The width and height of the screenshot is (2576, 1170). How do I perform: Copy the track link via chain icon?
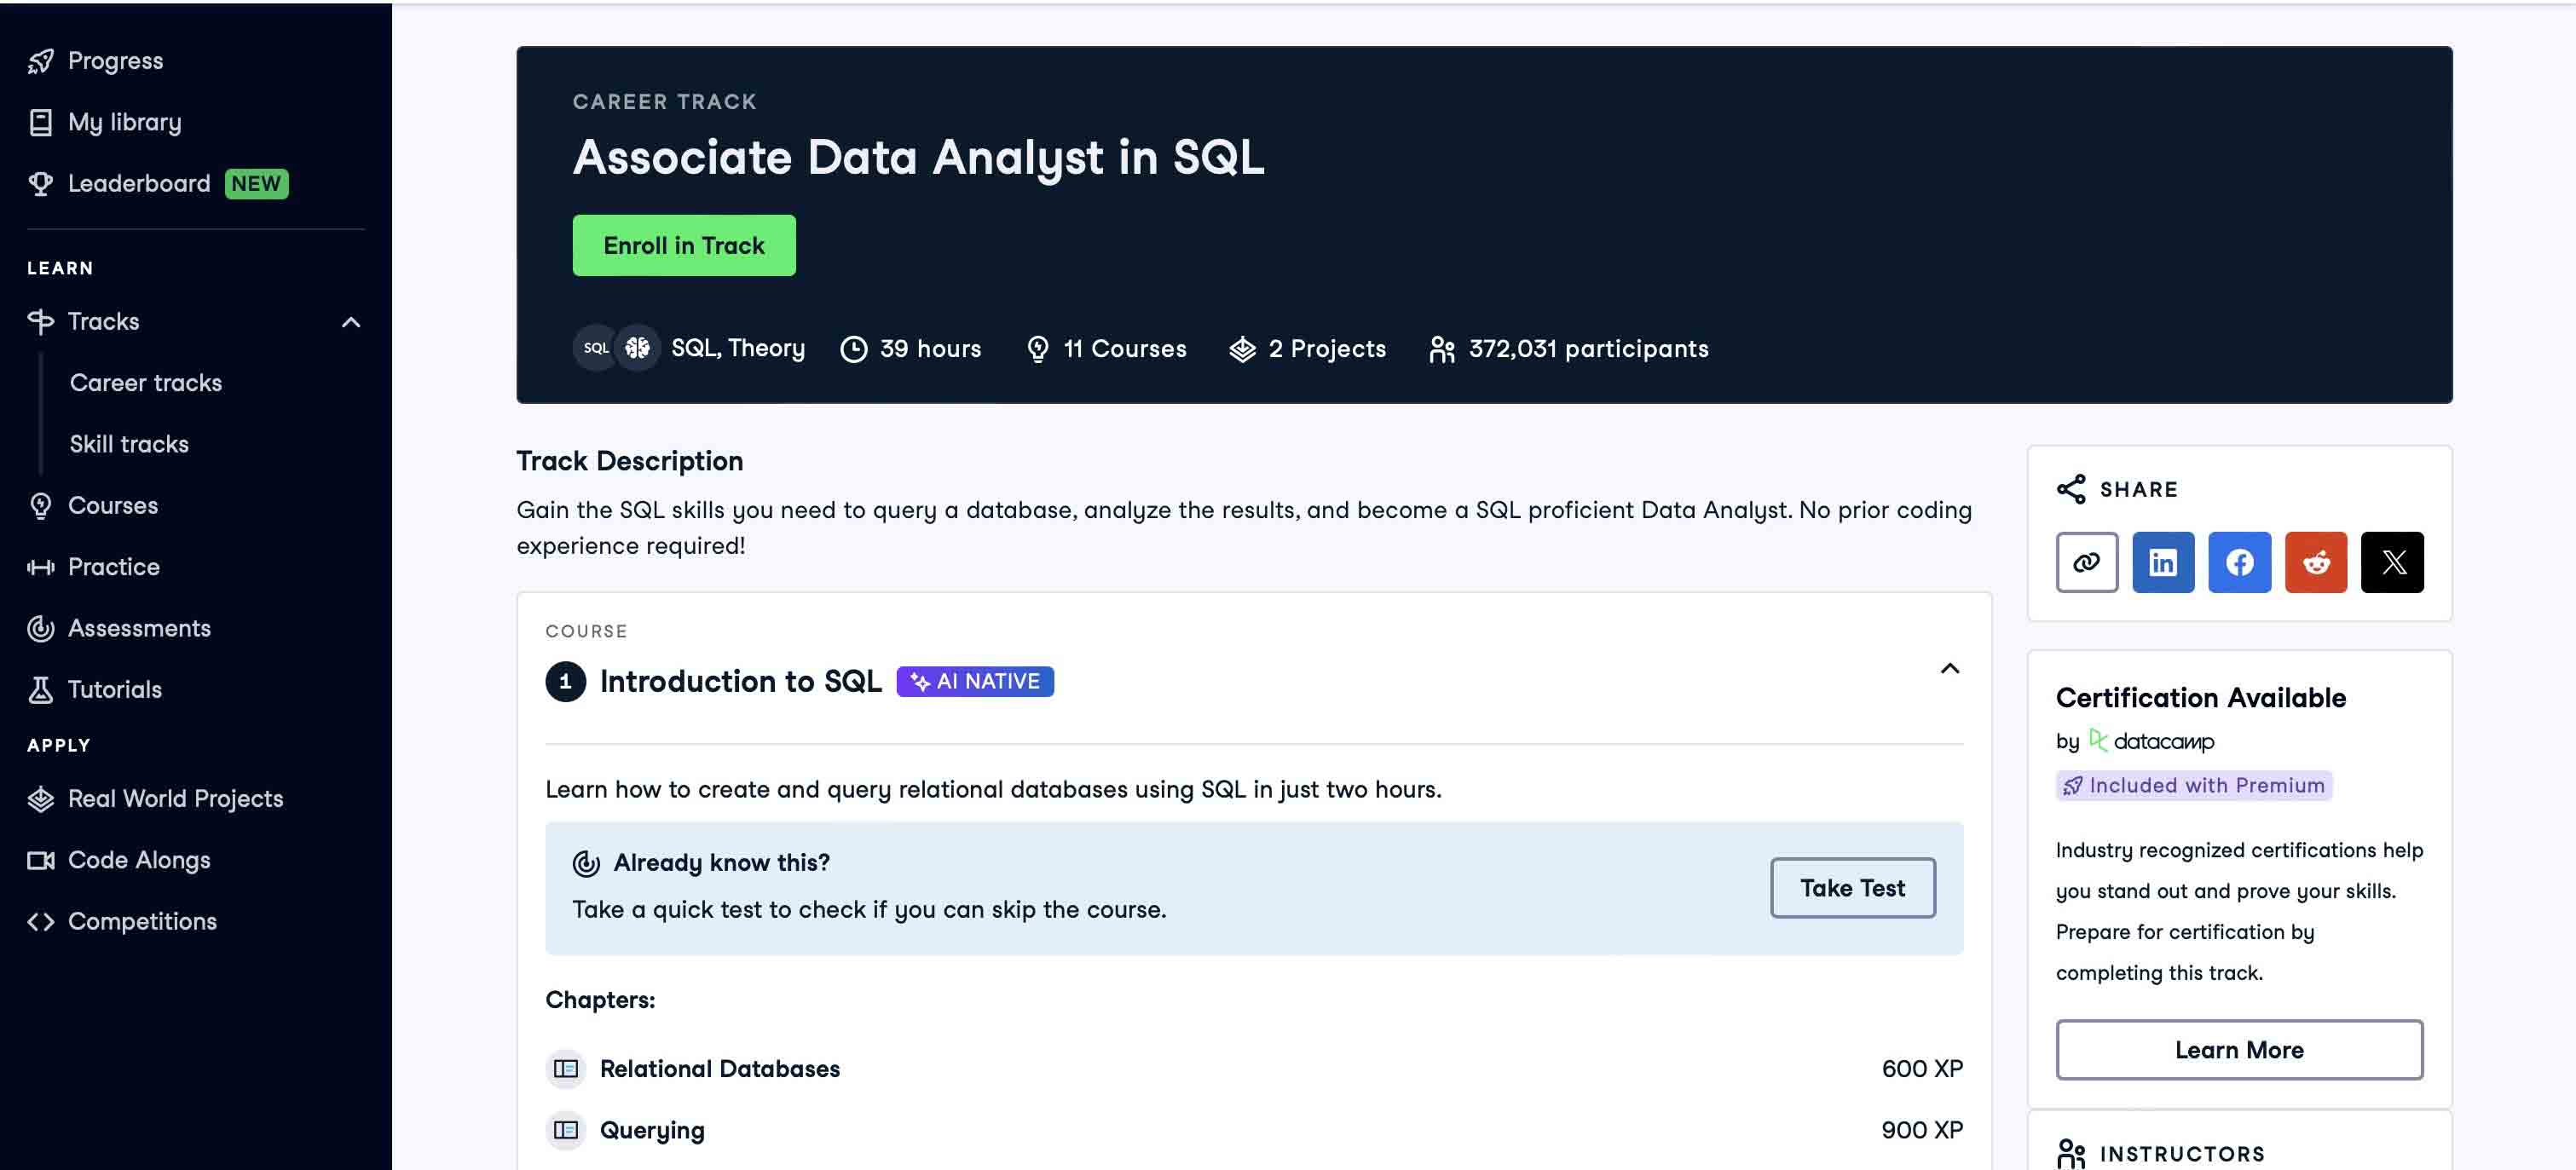pyautogui.click(x=2087, y=562)
